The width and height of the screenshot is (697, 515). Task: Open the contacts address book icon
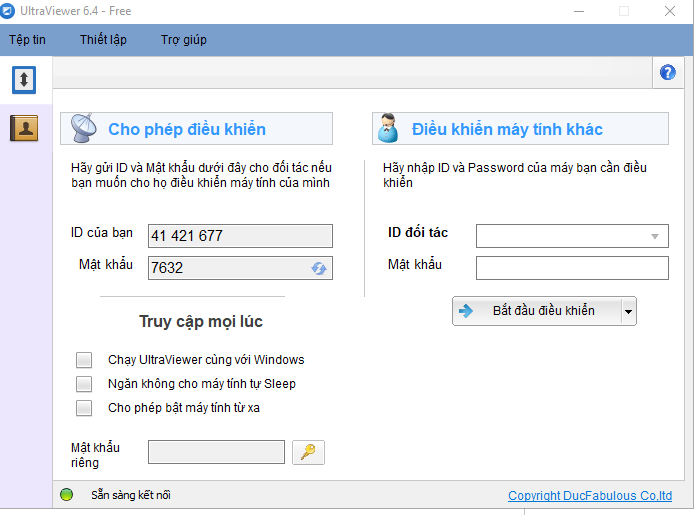pos(24,128)
